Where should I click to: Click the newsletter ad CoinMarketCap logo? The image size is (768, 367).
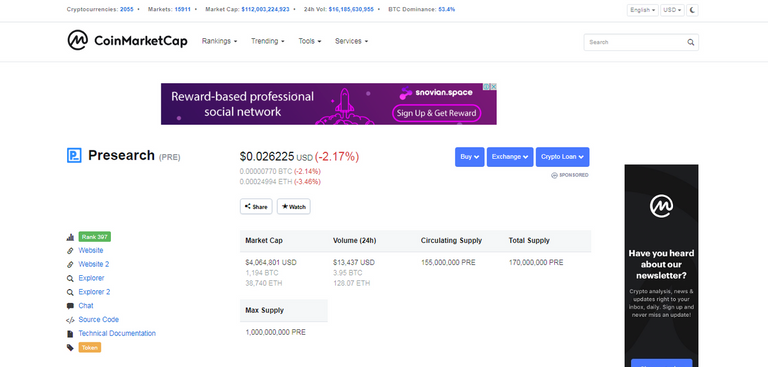click(x=661, y=206)
